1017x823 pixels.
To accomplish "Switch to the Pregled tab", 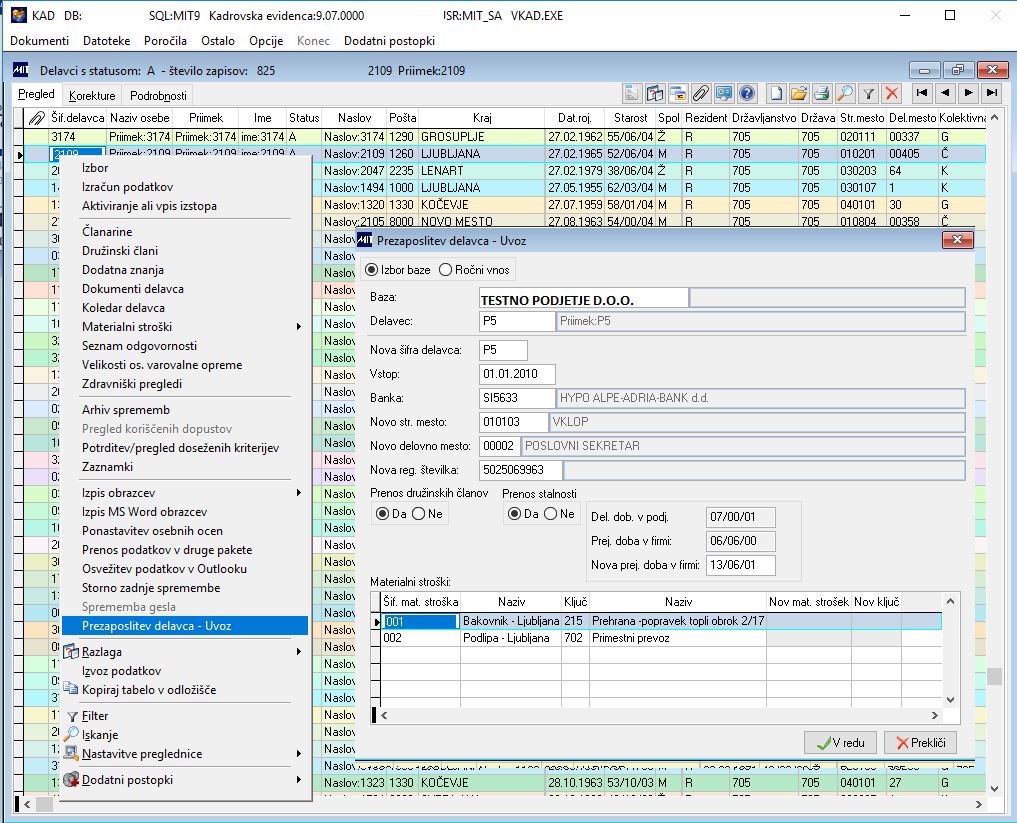I will [36, 94].
